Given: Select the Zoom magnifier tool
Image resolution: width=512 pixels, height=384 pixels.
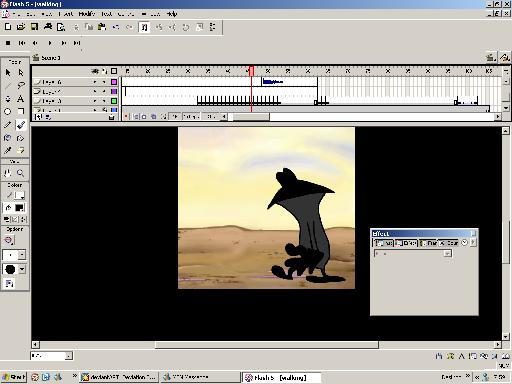Looking at the screenshot, I should (21, 173).
